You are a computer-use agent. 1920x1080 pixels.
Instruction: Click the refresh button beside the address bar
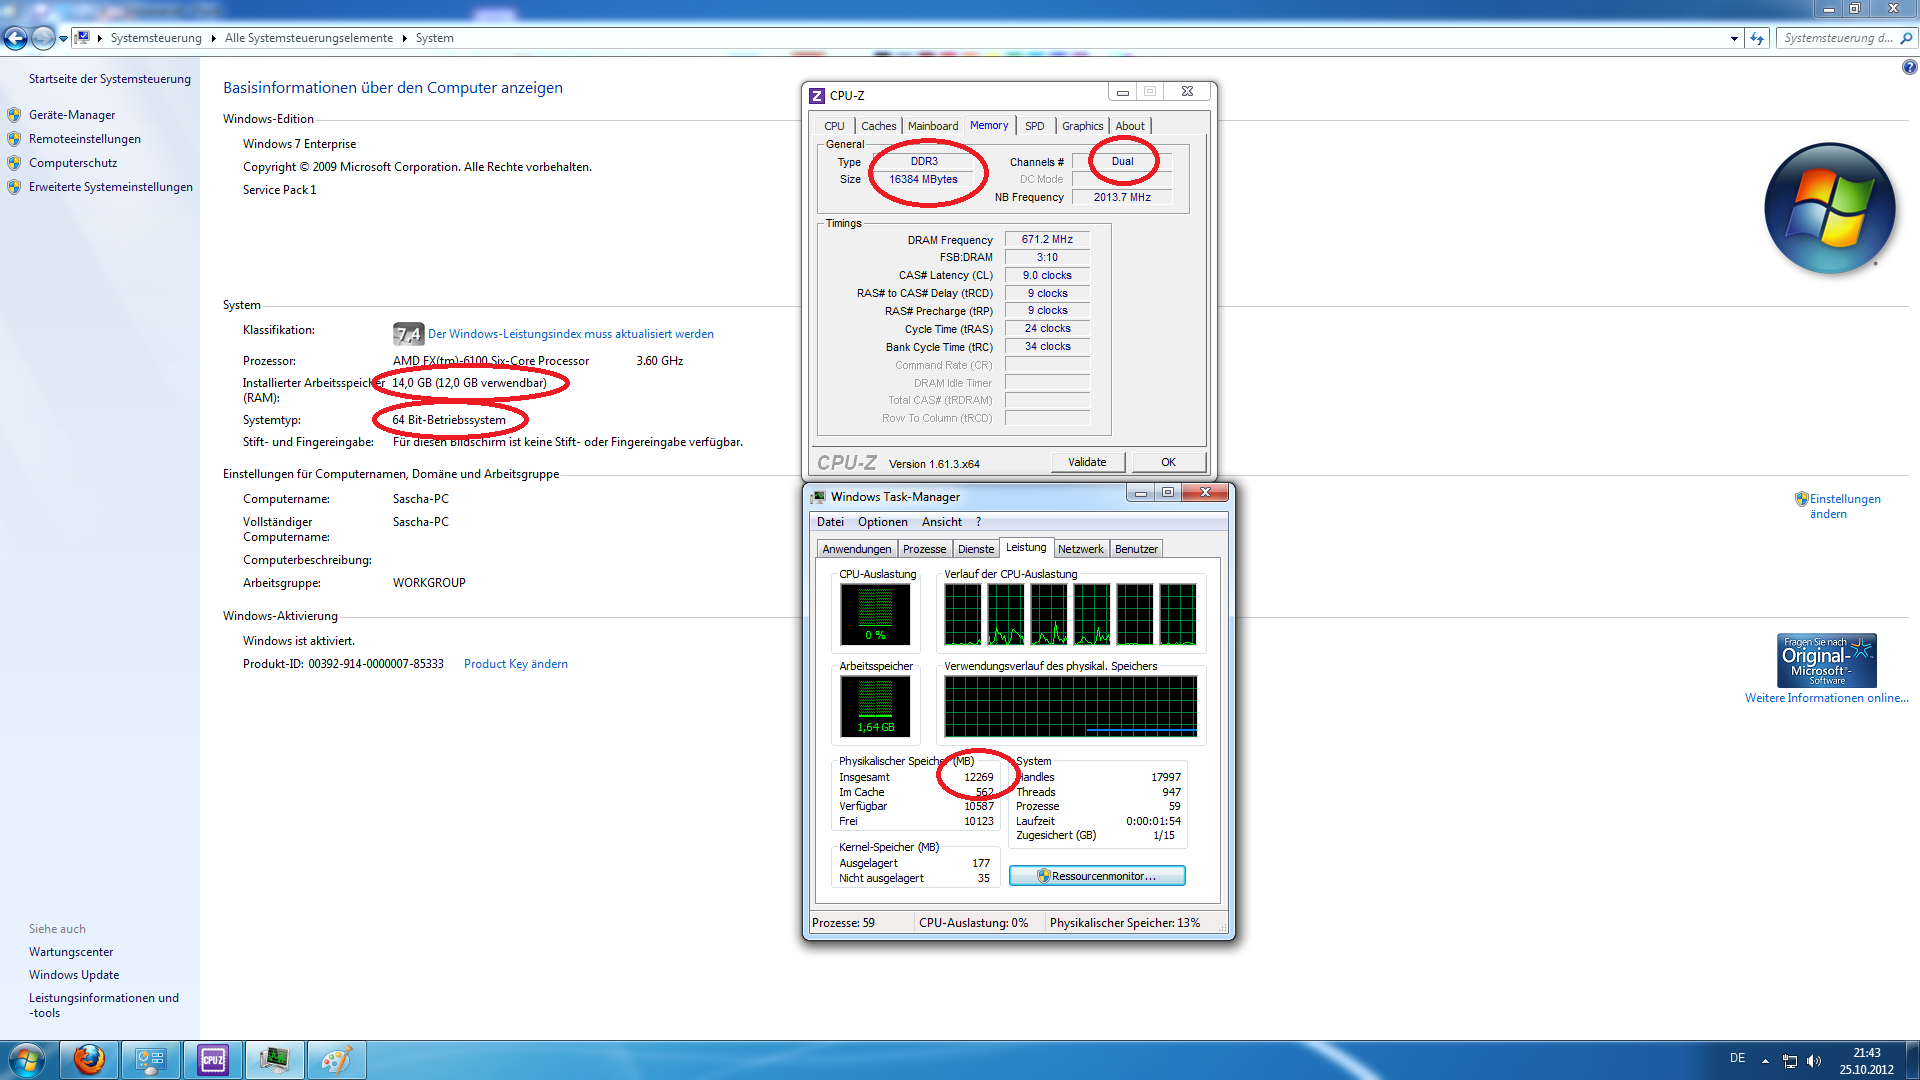[x=1757, y=38]
